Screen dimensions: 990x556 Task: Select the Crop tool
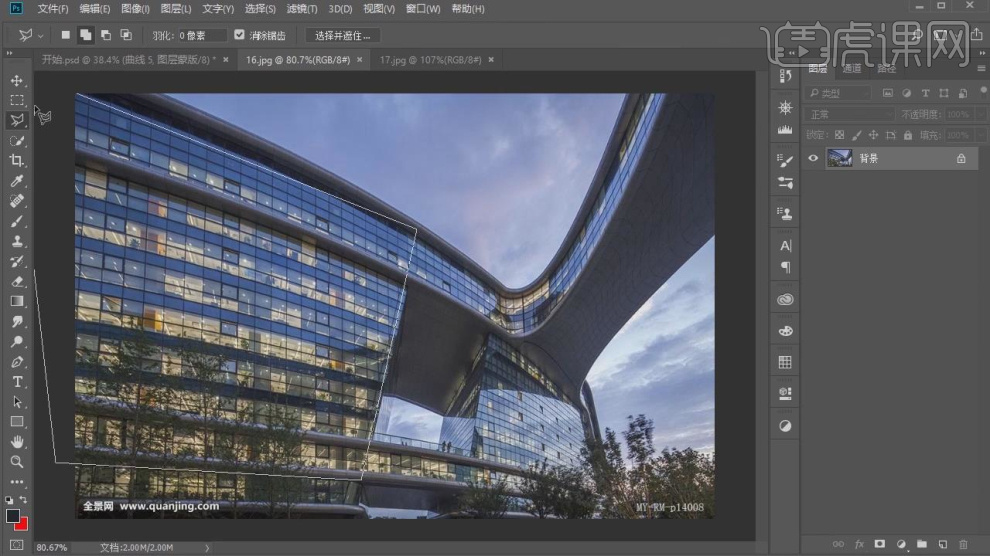click(x=17, y=161)
